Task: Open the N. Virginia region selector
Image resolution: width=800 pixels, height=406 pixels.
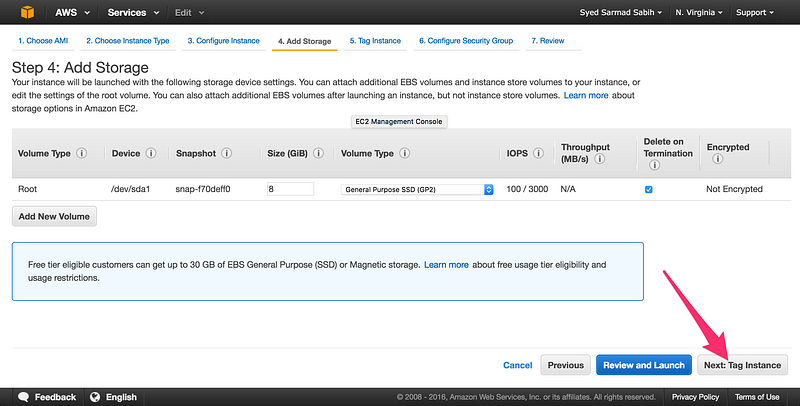Action: click(699, 12)
